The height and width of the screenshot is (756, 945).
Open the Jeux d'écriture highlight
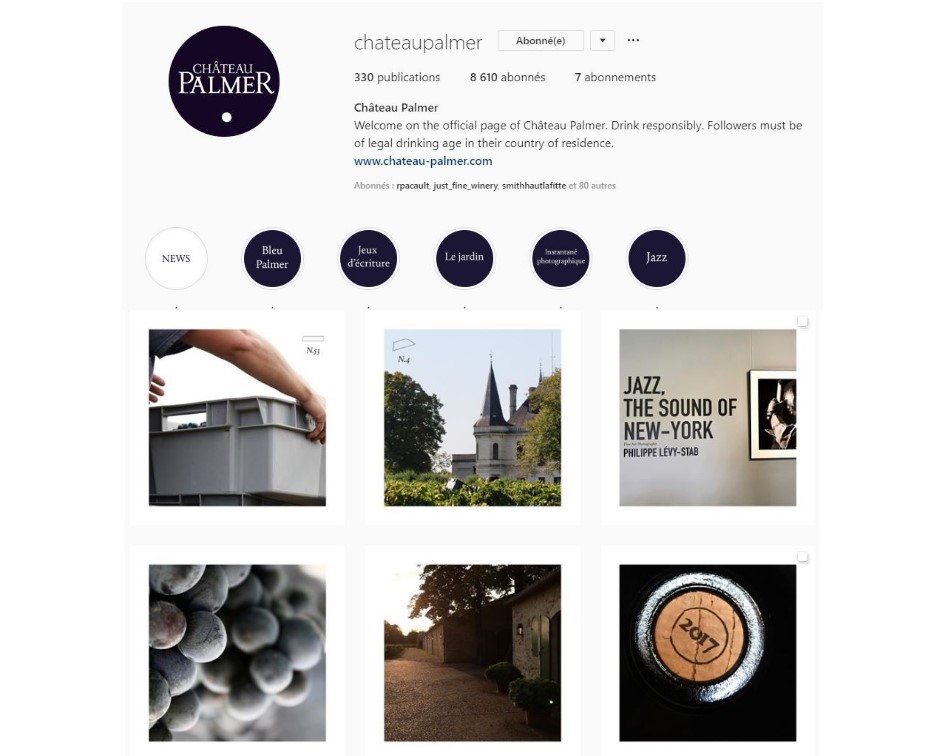[368, 258]
